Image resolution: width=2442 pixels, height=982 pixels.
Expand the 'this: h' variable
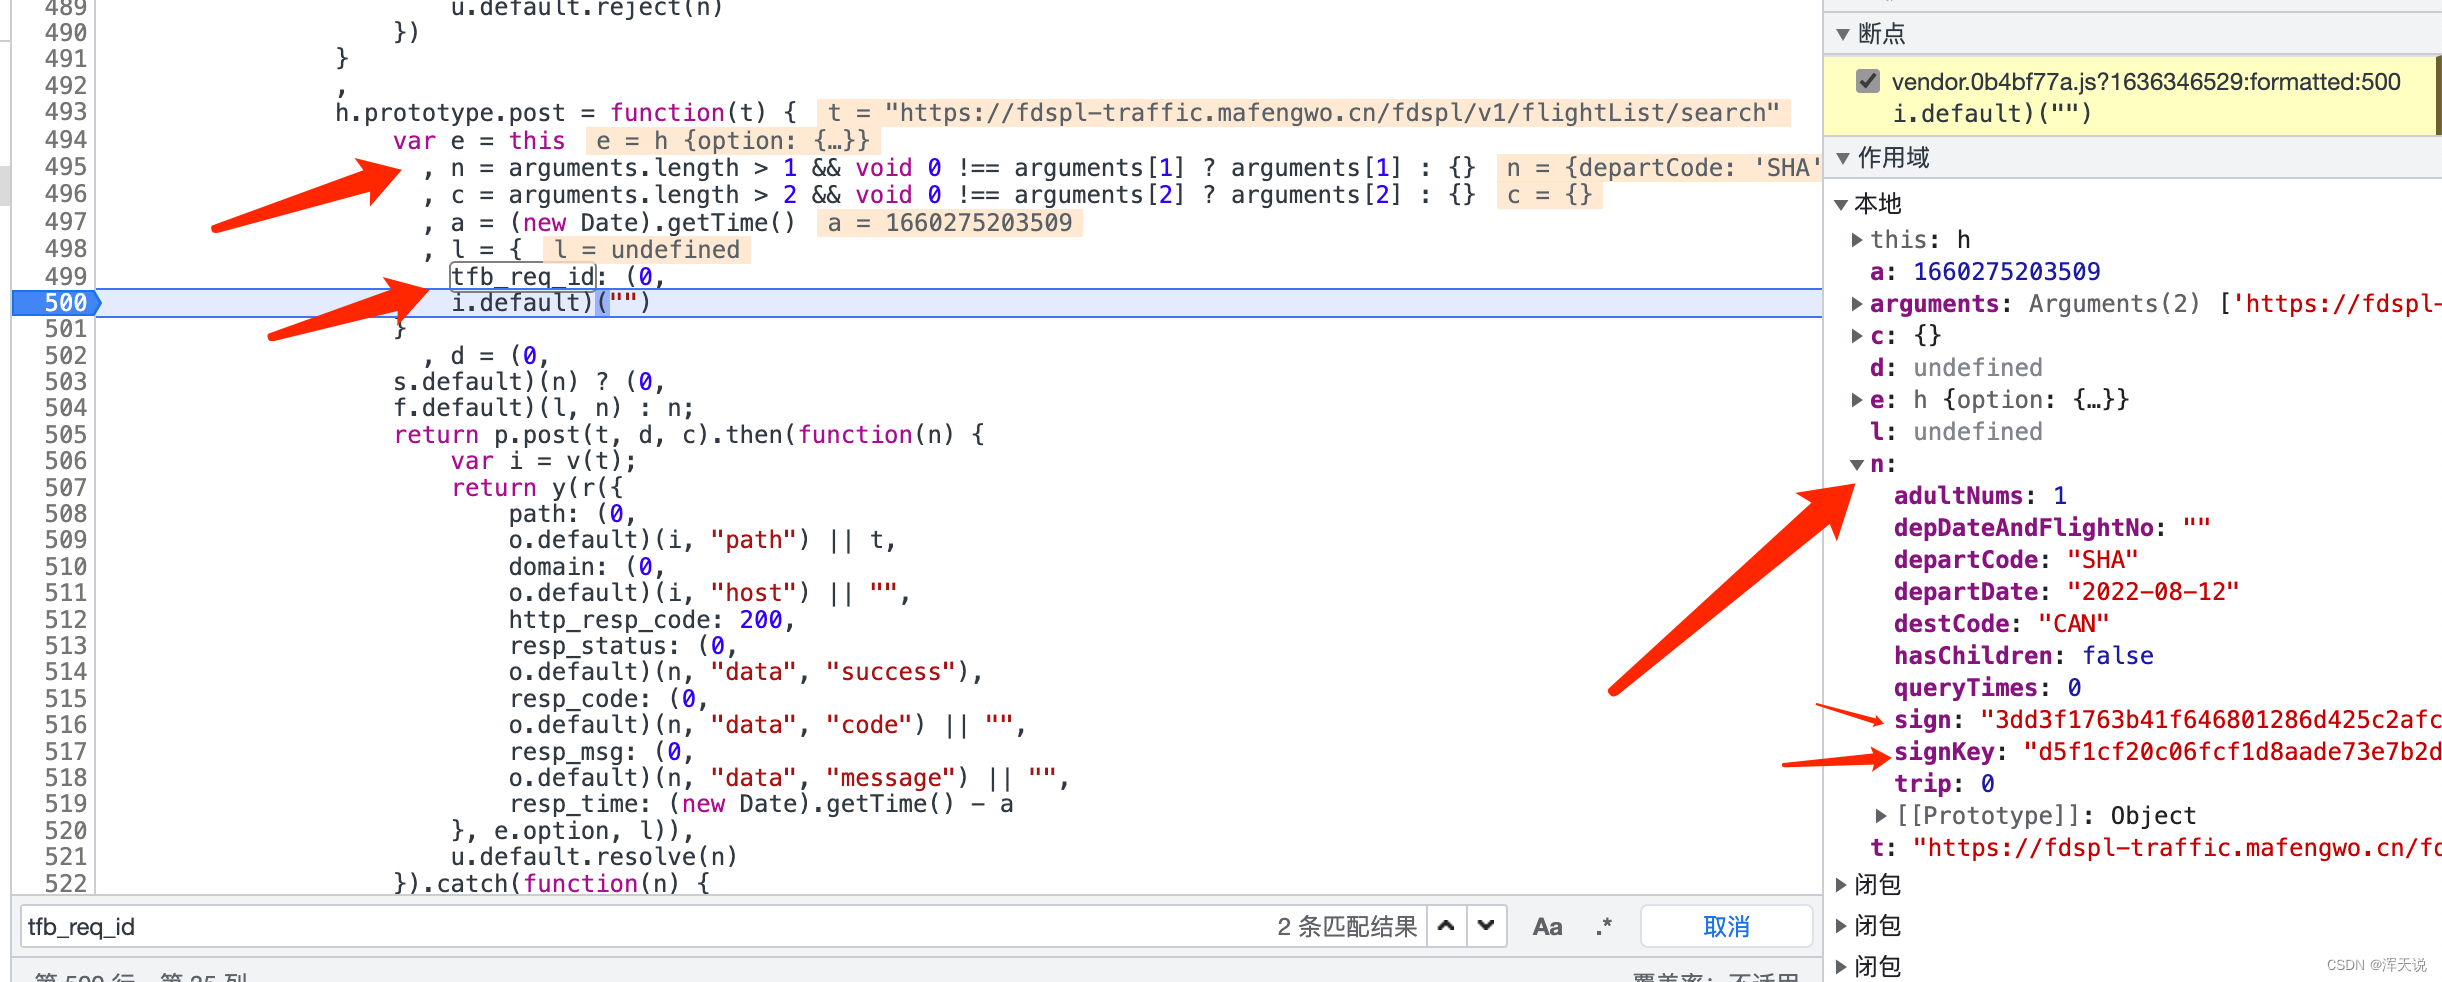coord(1857,240)
